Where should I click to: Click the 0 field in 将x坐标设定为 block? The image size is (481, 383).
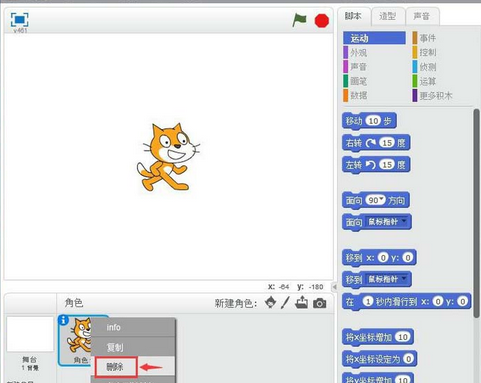[x=408, y=359]
